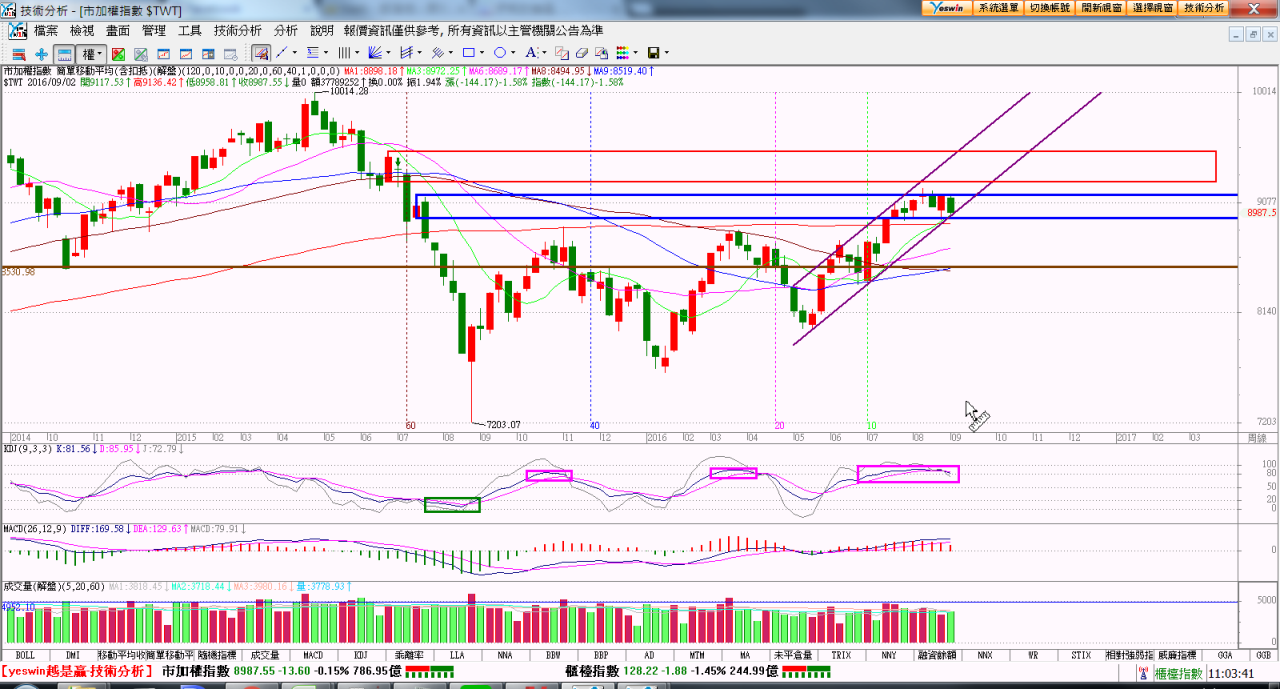Switch to the MACD indicator tab
1280x689 pixels.
(313, 655)
